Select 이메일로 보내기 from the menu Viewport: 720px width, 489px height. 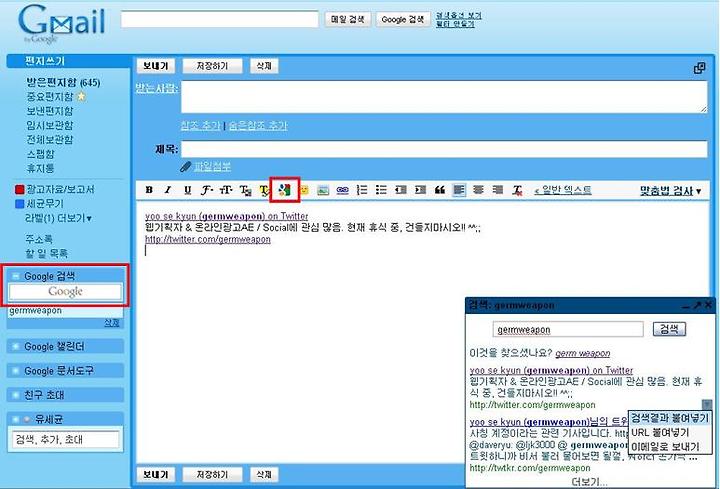tap(669, 446)
